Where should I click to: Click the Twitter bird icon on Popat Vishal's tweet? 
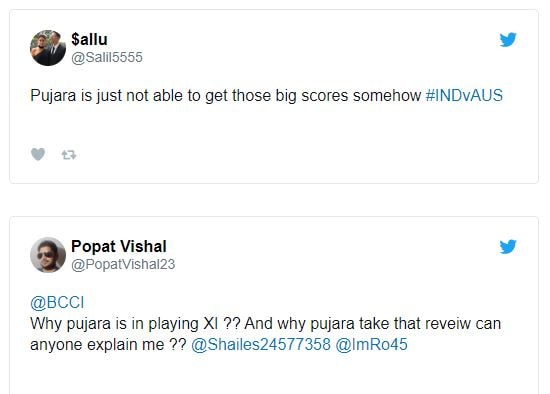(508, 246)
